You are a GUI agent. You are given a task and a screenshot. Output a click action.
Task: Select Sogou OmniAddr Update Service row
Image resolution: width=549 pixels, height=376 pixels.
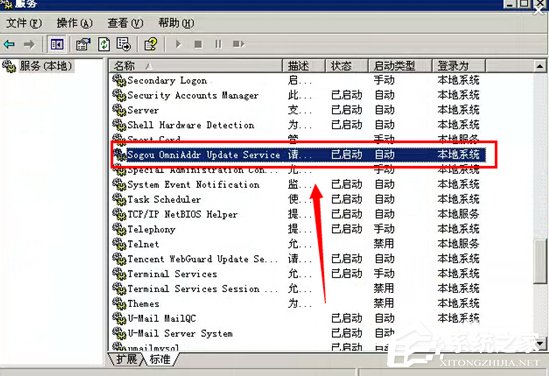coord(298,155)
